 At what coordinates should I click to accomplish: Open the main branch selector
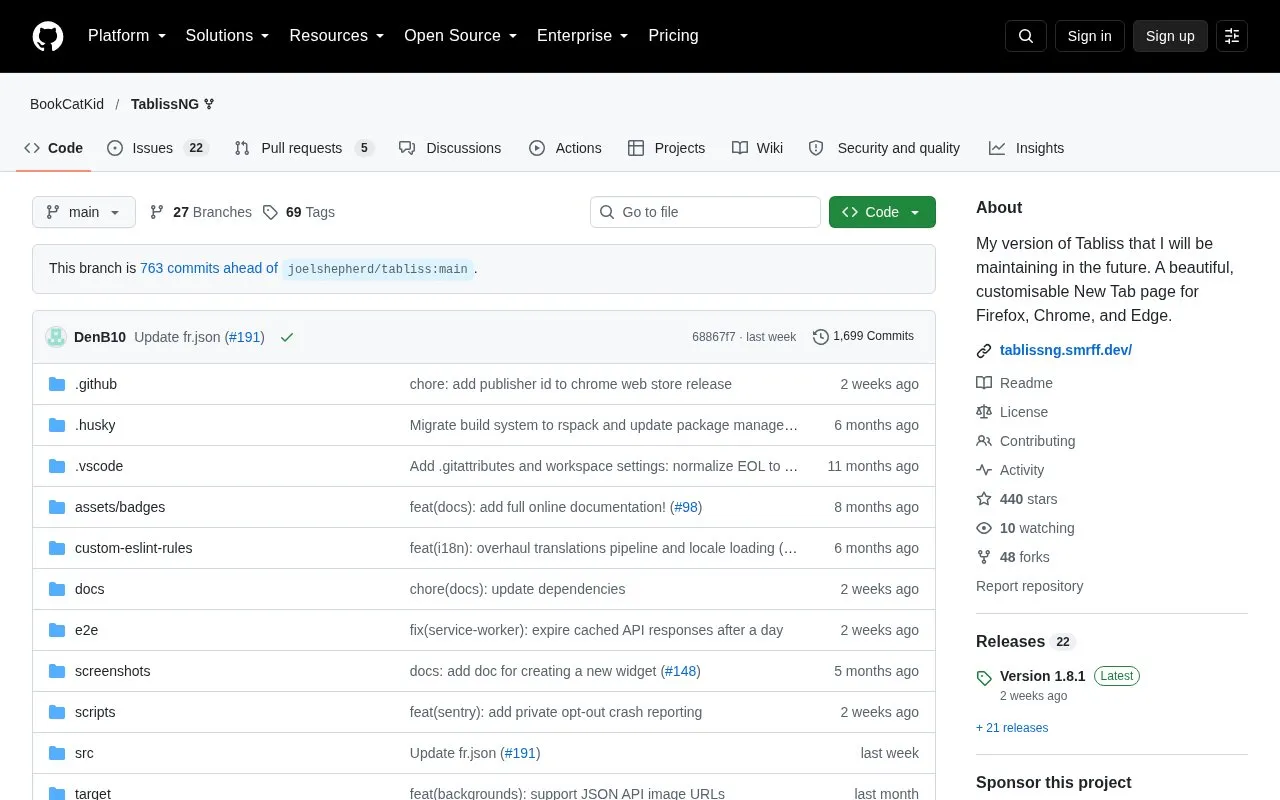click(84, 212)
